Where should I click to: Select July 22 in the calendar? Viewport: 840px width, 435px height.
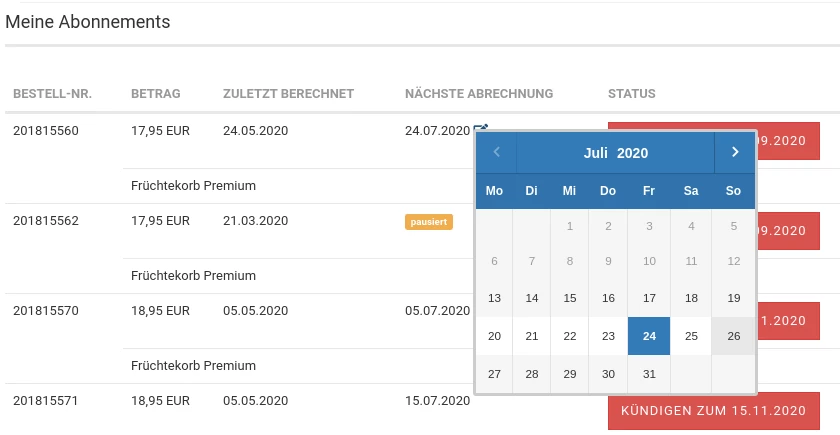569,336
